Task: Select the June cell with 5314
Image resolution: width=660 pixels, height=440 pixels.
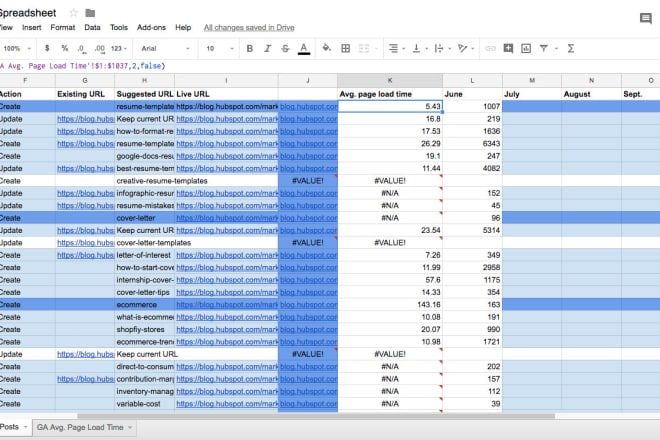Action: 472,230
